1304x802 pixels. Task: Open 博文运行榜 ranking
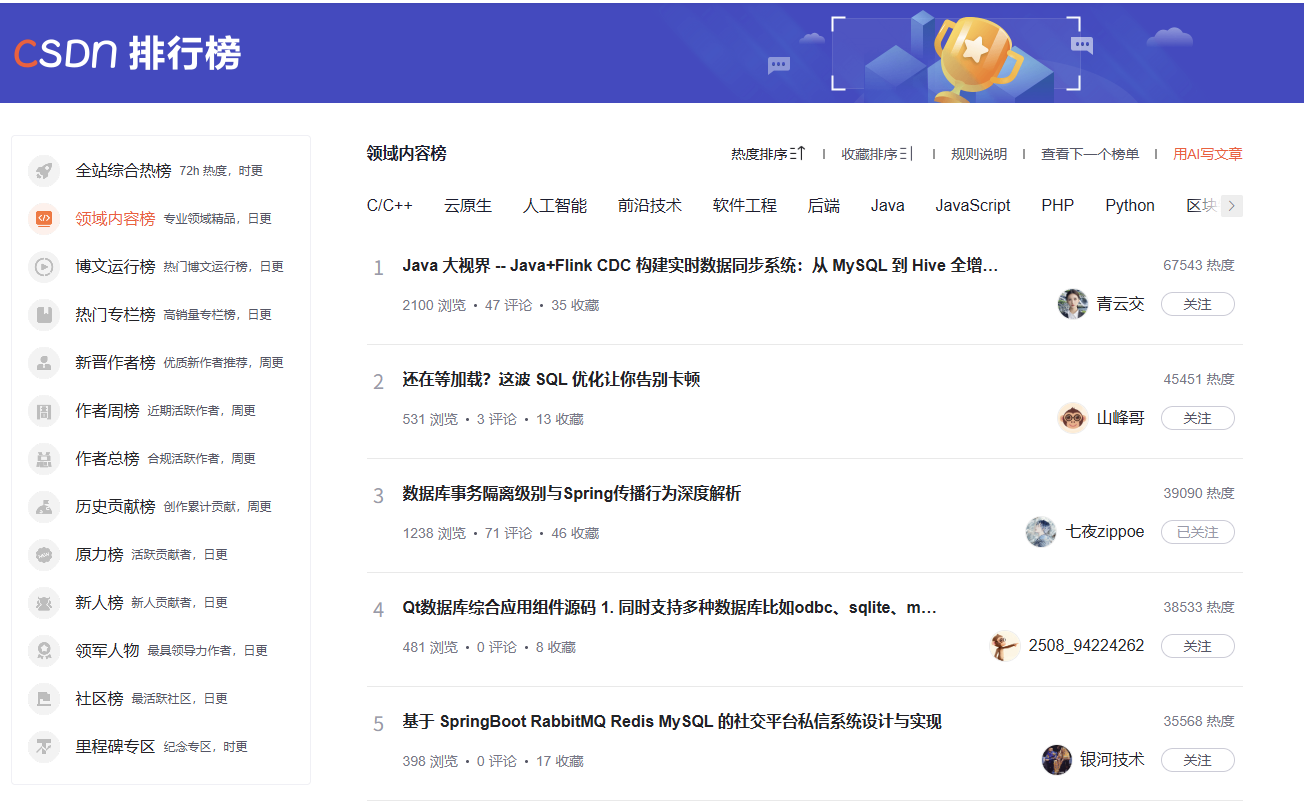tap(116, 267)
